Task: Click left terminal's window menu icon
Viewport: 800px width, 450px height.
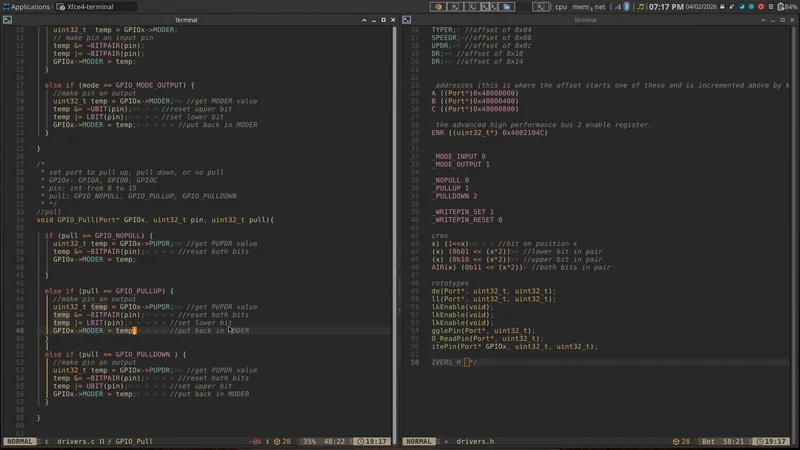Action: click(6, 19)
